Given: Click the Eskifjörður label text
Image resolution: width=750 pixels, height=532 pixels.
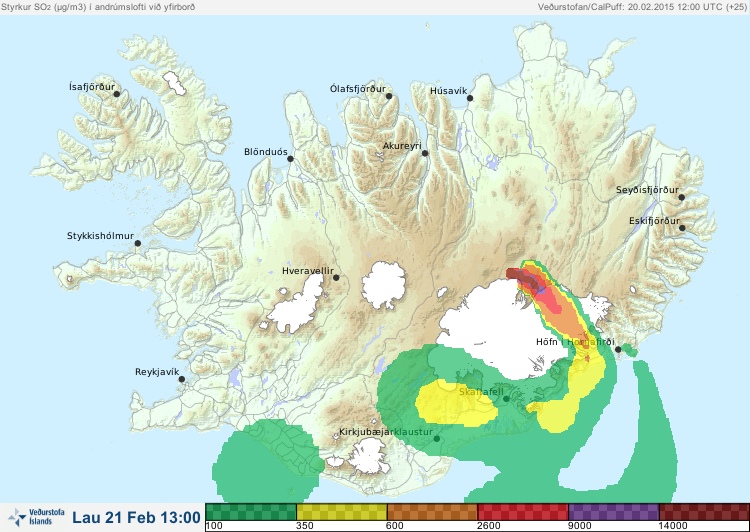Looking at the screenshot, I should (x=654, y=221).
